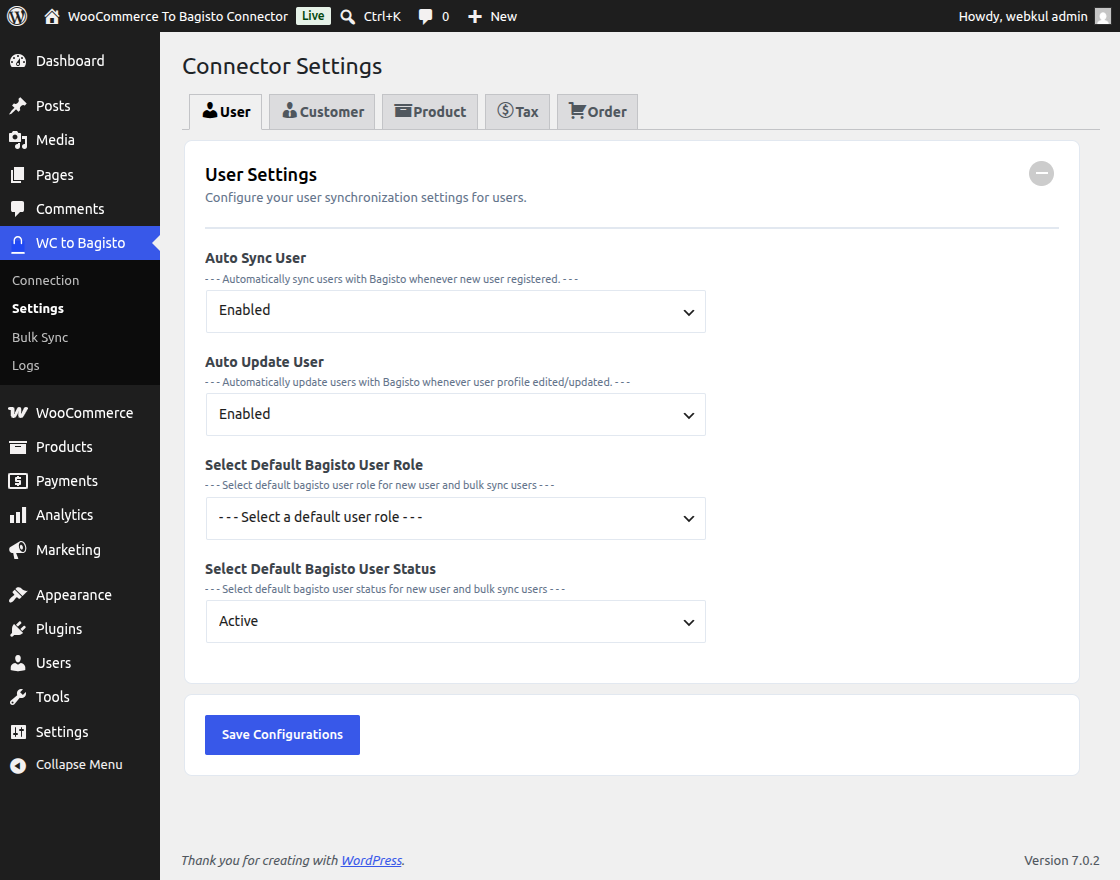Open the default Bagisto user role dropdown
Image resolution: width=1120 pixels, height=880 pixels.
coord(456,519)
